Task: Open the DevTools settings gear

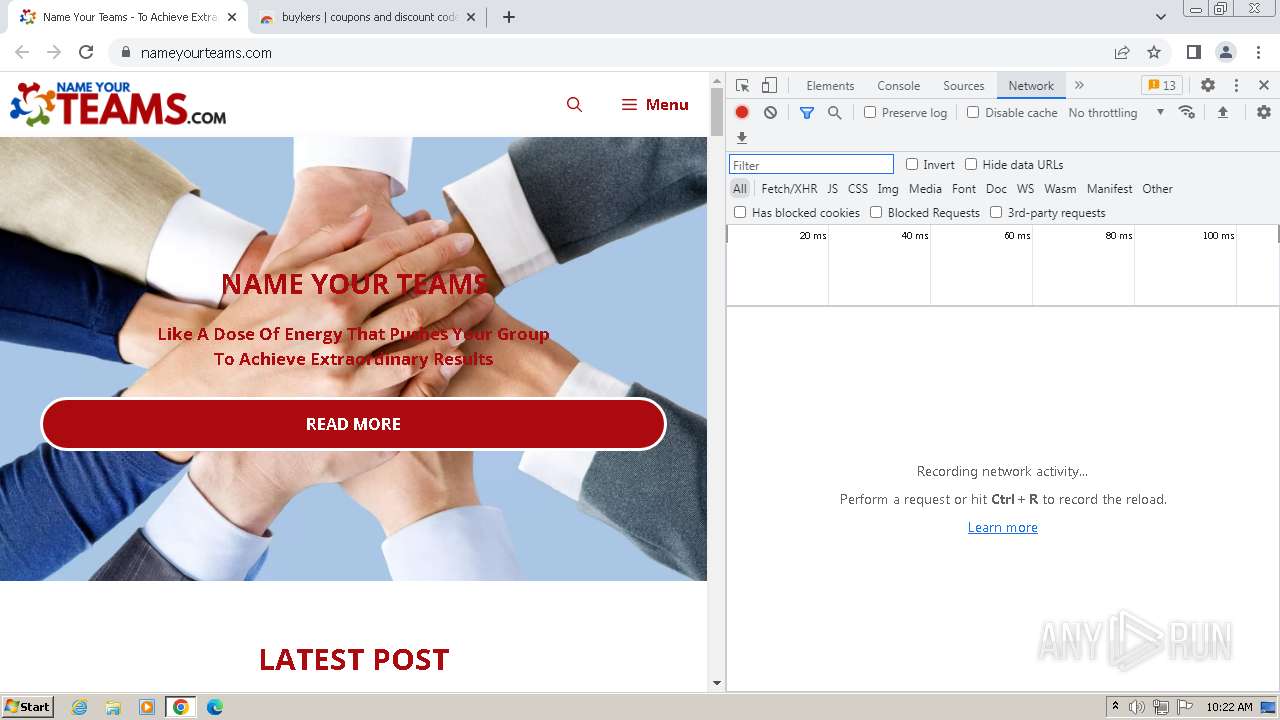Action: click(1208, 85)
